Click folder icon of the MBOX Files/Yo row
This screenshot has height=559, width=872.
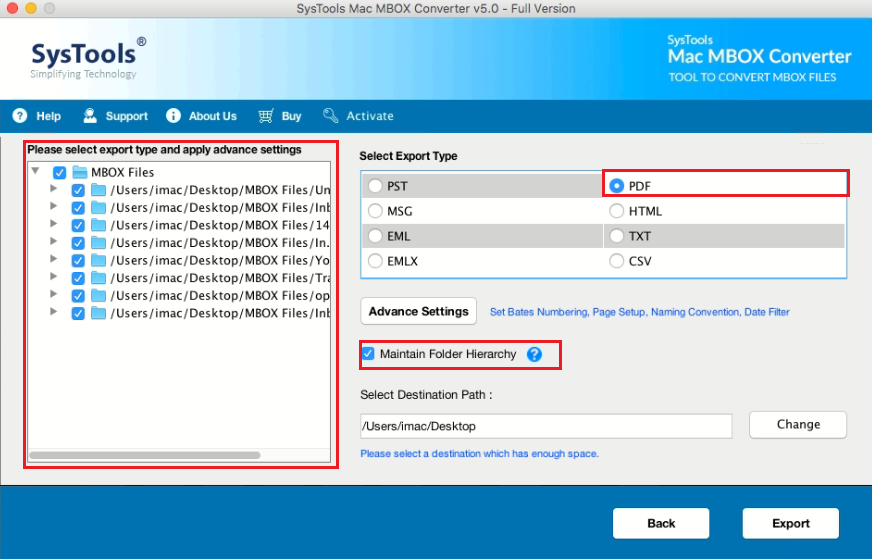[x=98, y=260]
